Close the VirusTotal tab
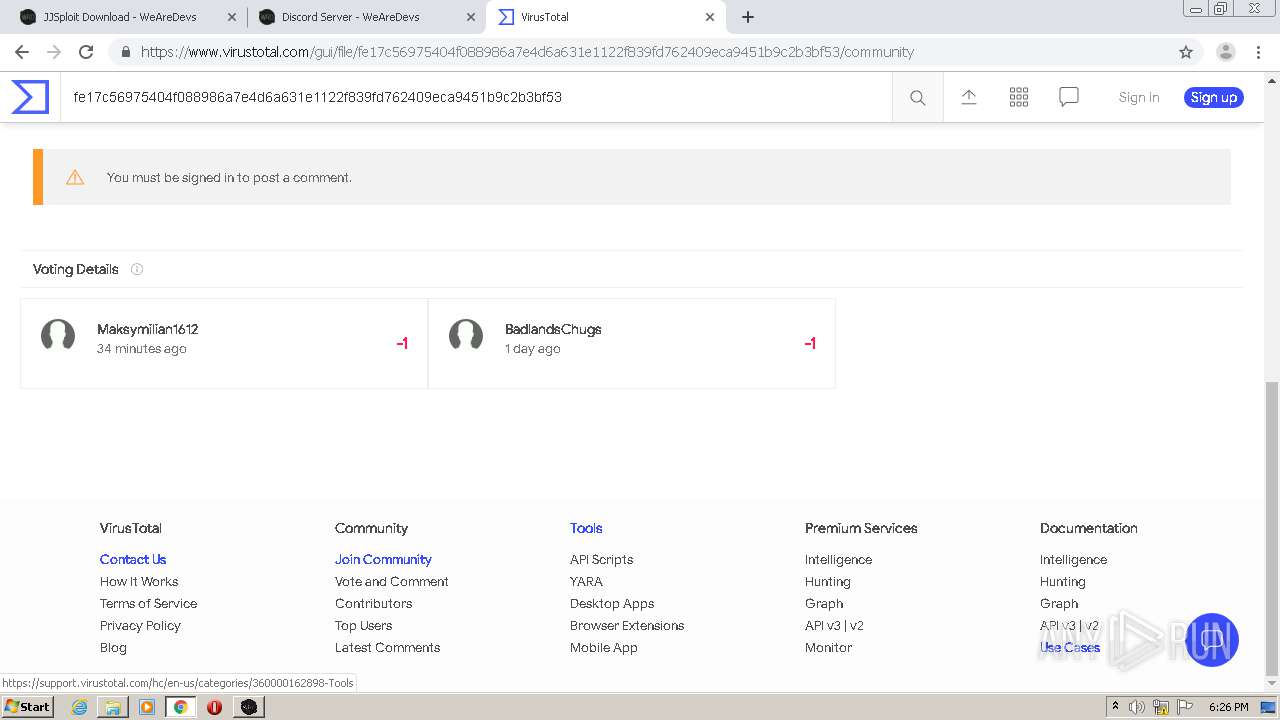1280x720 pixels. pos(710,17)
